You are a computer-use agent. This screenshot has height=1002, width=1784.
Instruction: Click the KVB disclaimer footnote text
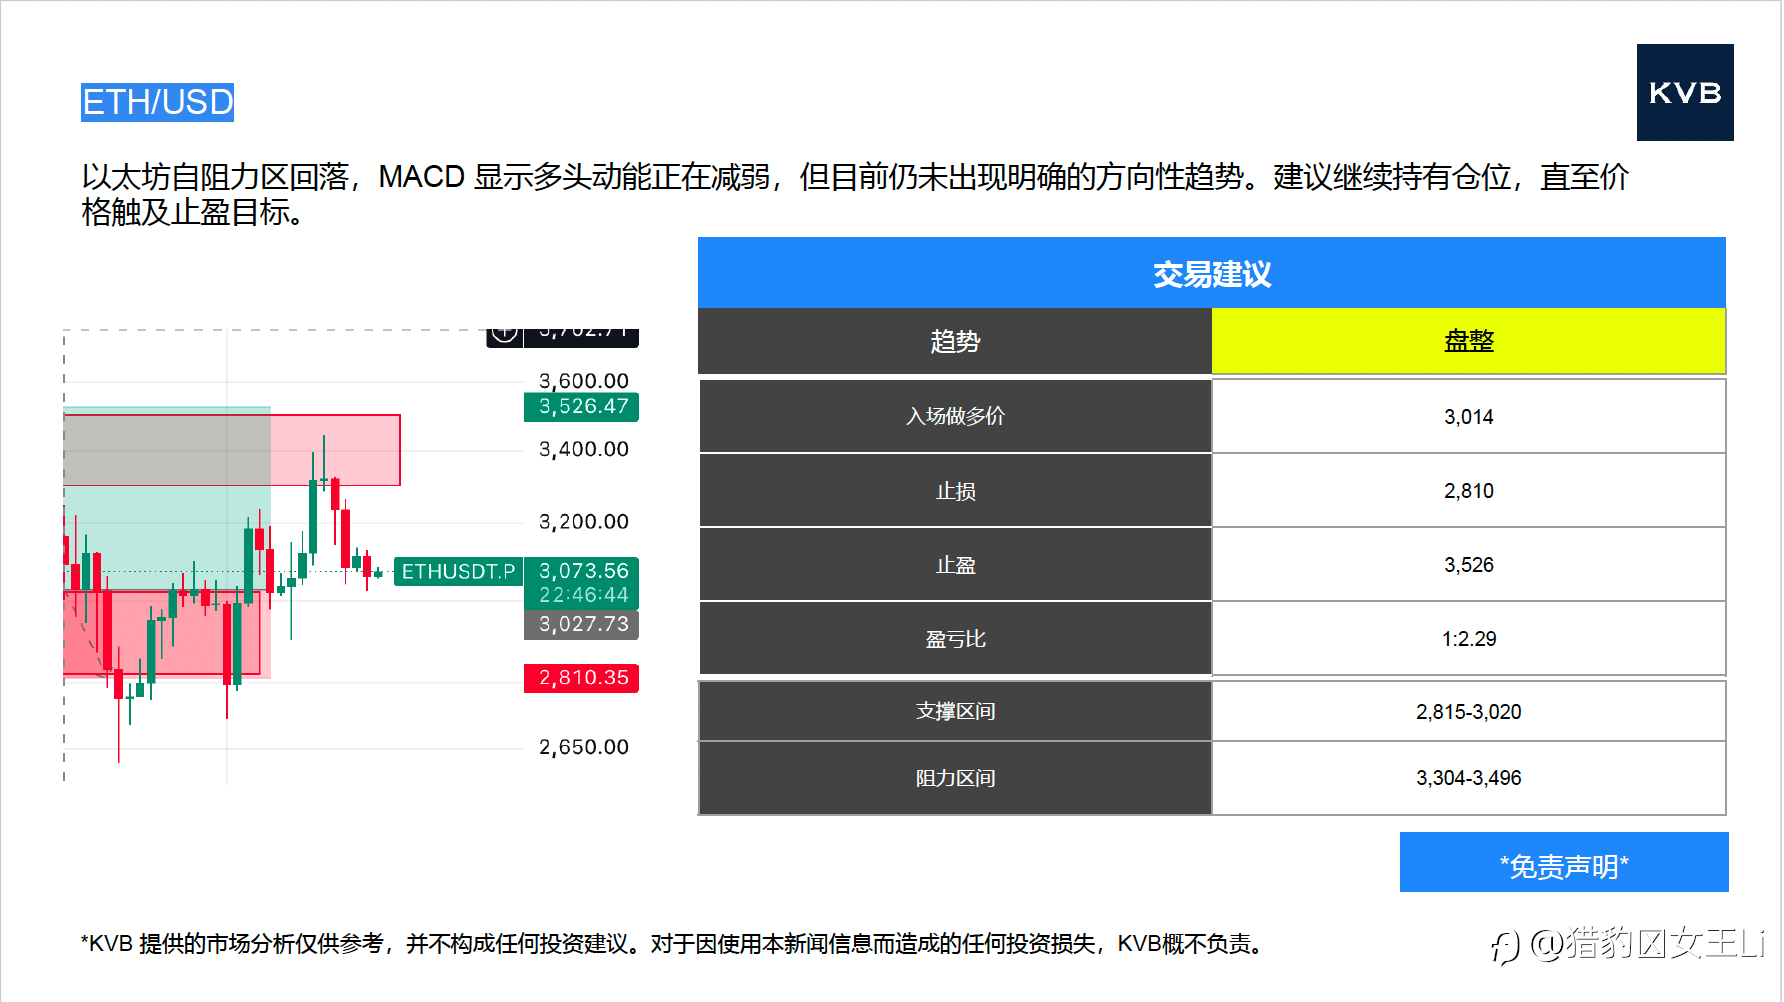(x=675, y=944)
